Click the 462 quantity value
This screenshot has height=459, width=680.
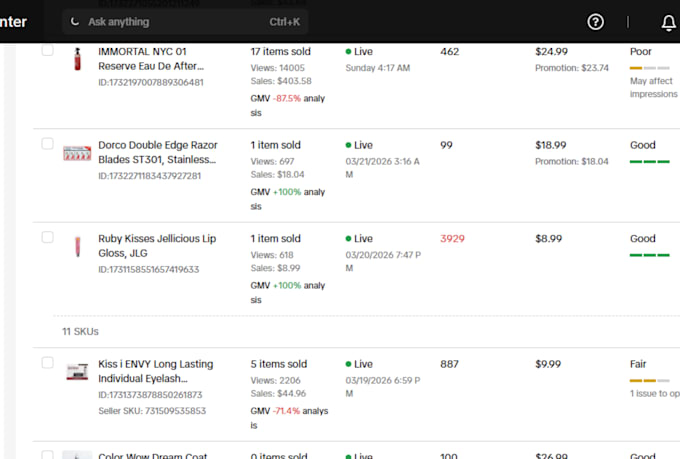(449, 52)
